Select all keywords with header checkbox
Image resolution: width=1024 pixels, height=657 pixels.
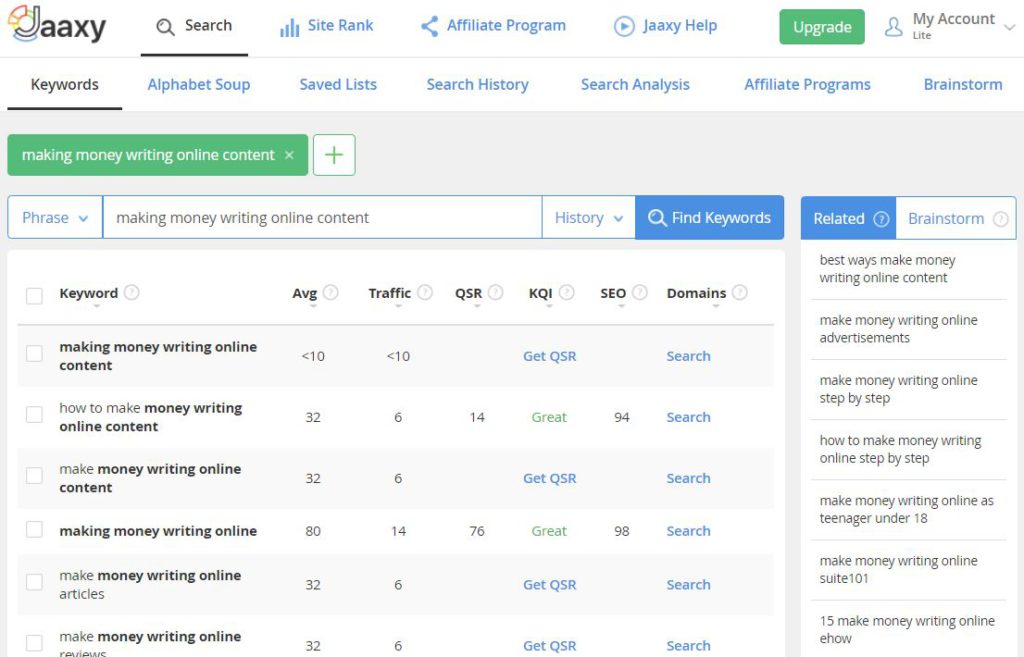(34, 296)
